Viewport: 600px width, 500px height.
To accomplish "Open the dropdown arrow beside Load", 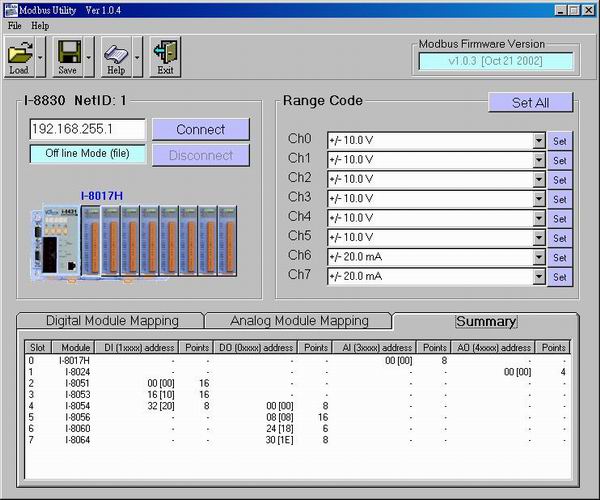I will 41,57.
